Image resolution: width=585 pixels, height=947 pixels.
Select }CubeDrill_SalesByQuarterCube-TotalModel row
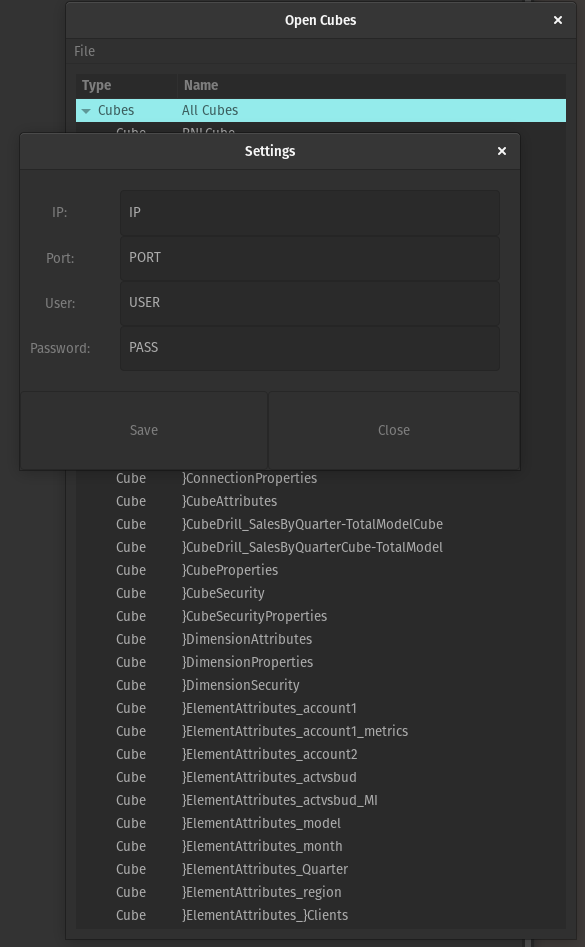pos(321,547)
